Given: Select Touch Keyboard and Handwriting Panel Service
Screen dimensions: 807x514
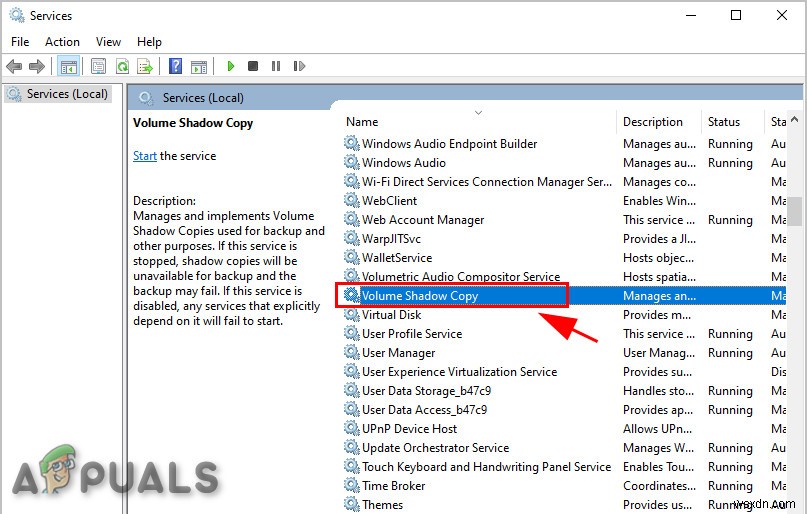Looking at the screenshot, I should [x=564, y=467].
